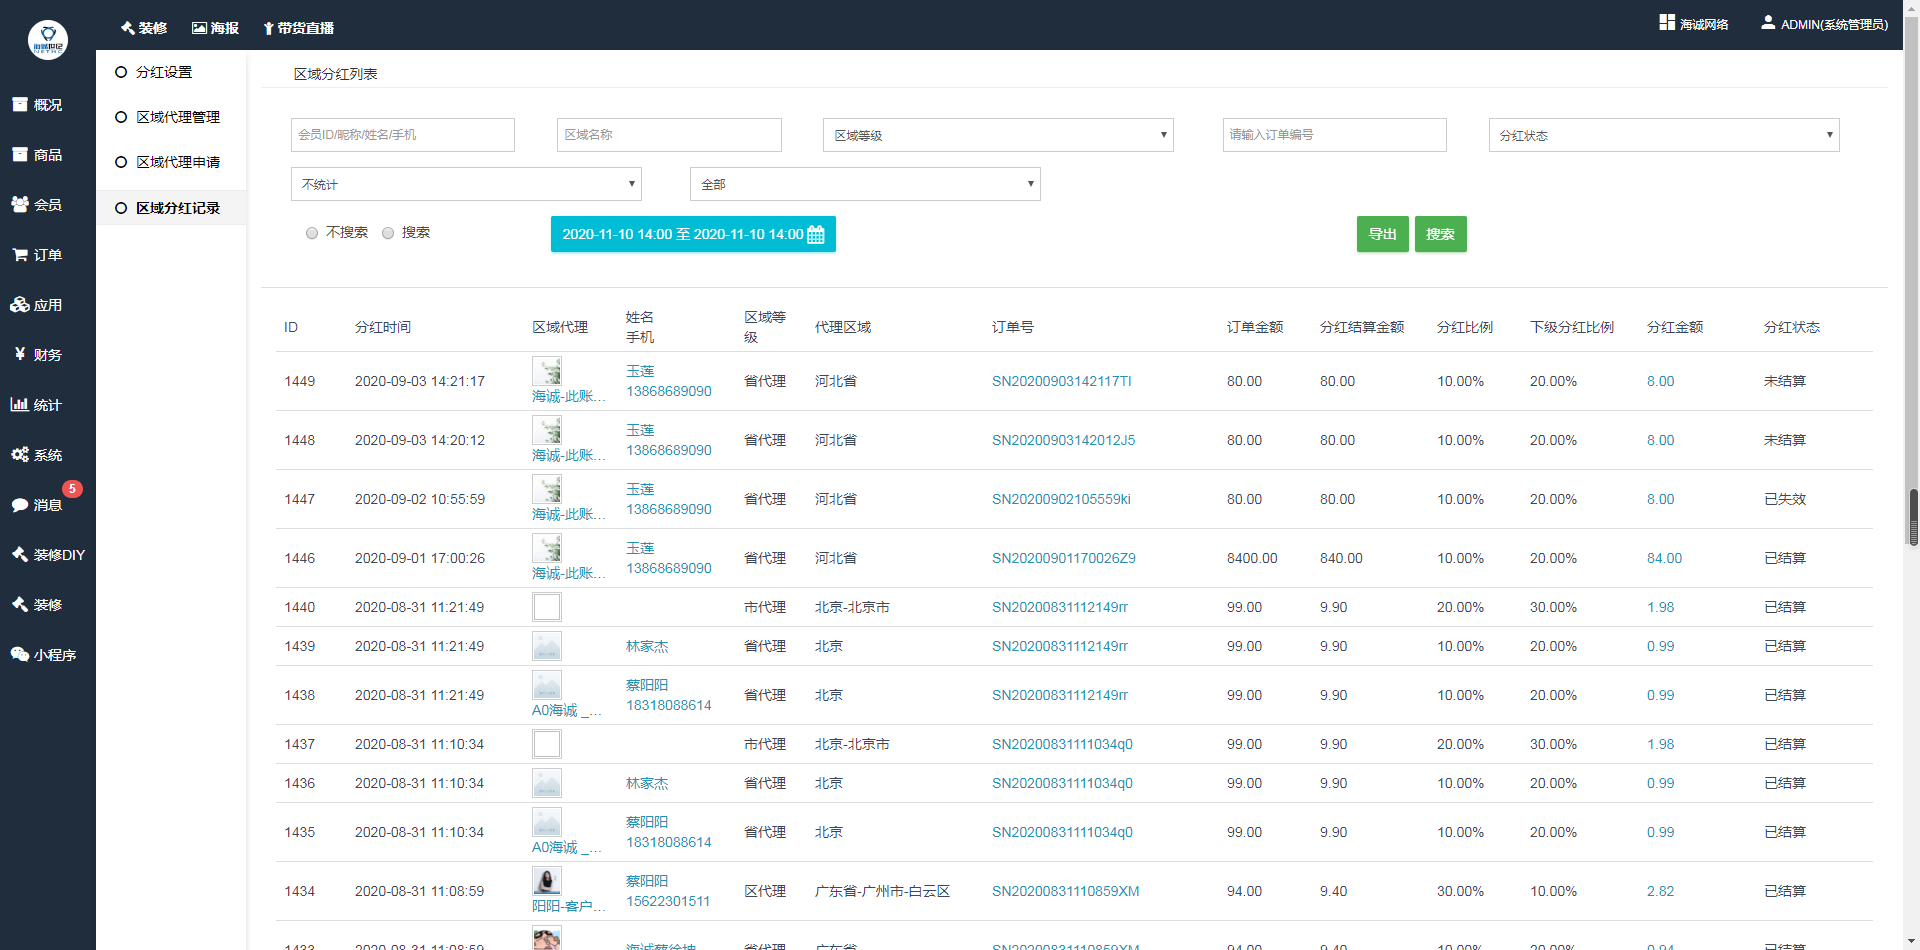Viewport: 1920px width, 950px height.
Task: Open order link SN20200903142117TI
Action: pos(1061,381)
